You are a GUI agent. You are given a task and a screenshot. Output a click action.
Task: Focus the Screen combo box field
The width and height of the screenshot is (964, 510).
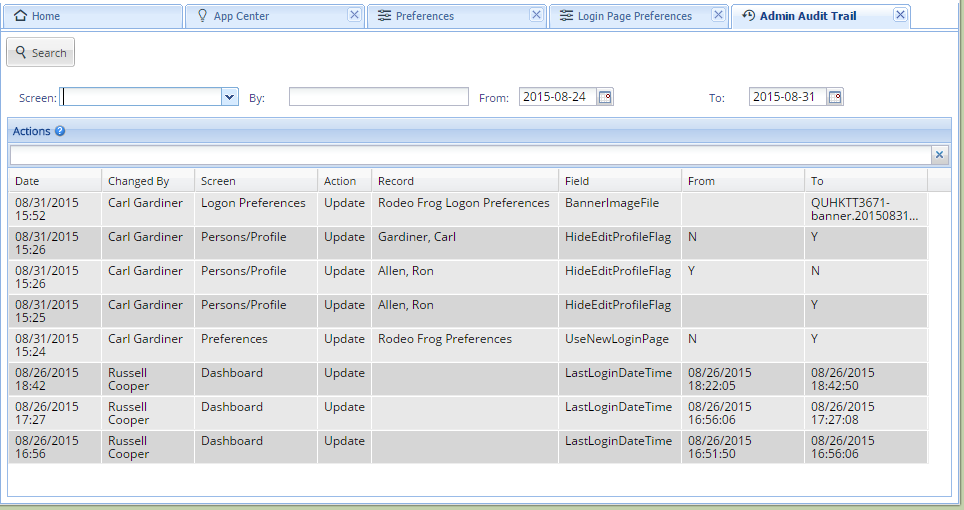[141, 97]
